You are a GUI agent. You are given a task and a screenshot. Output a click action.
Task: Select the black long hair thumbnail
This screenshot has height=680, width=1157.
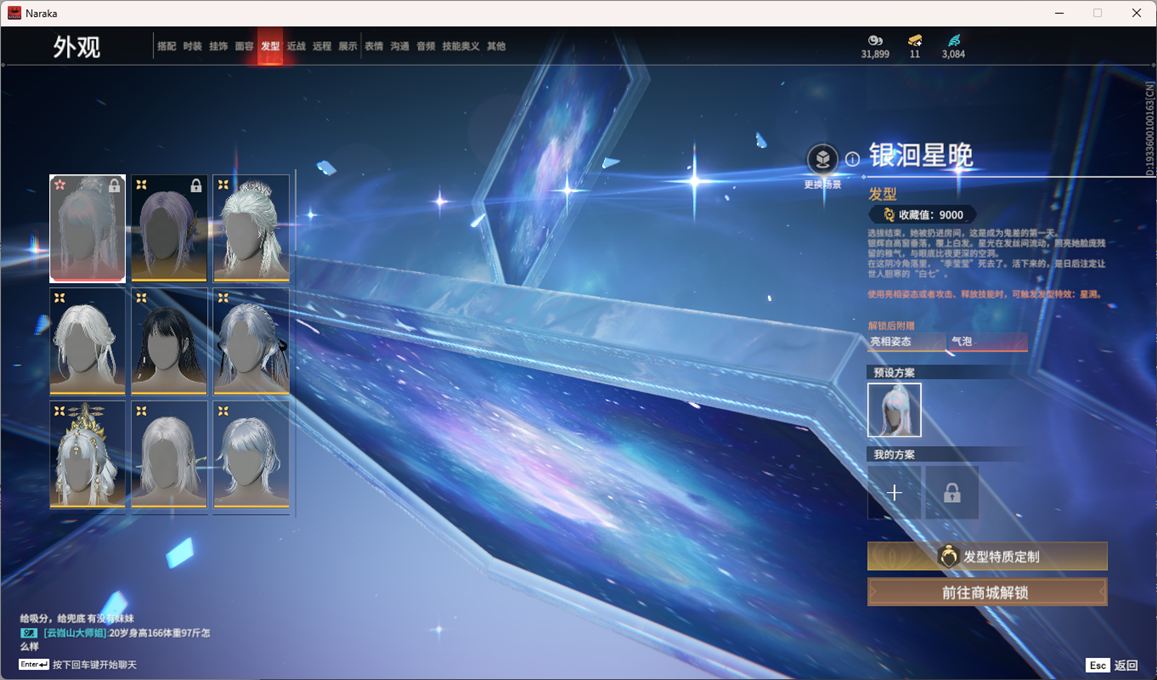click(x=169, y=341)
